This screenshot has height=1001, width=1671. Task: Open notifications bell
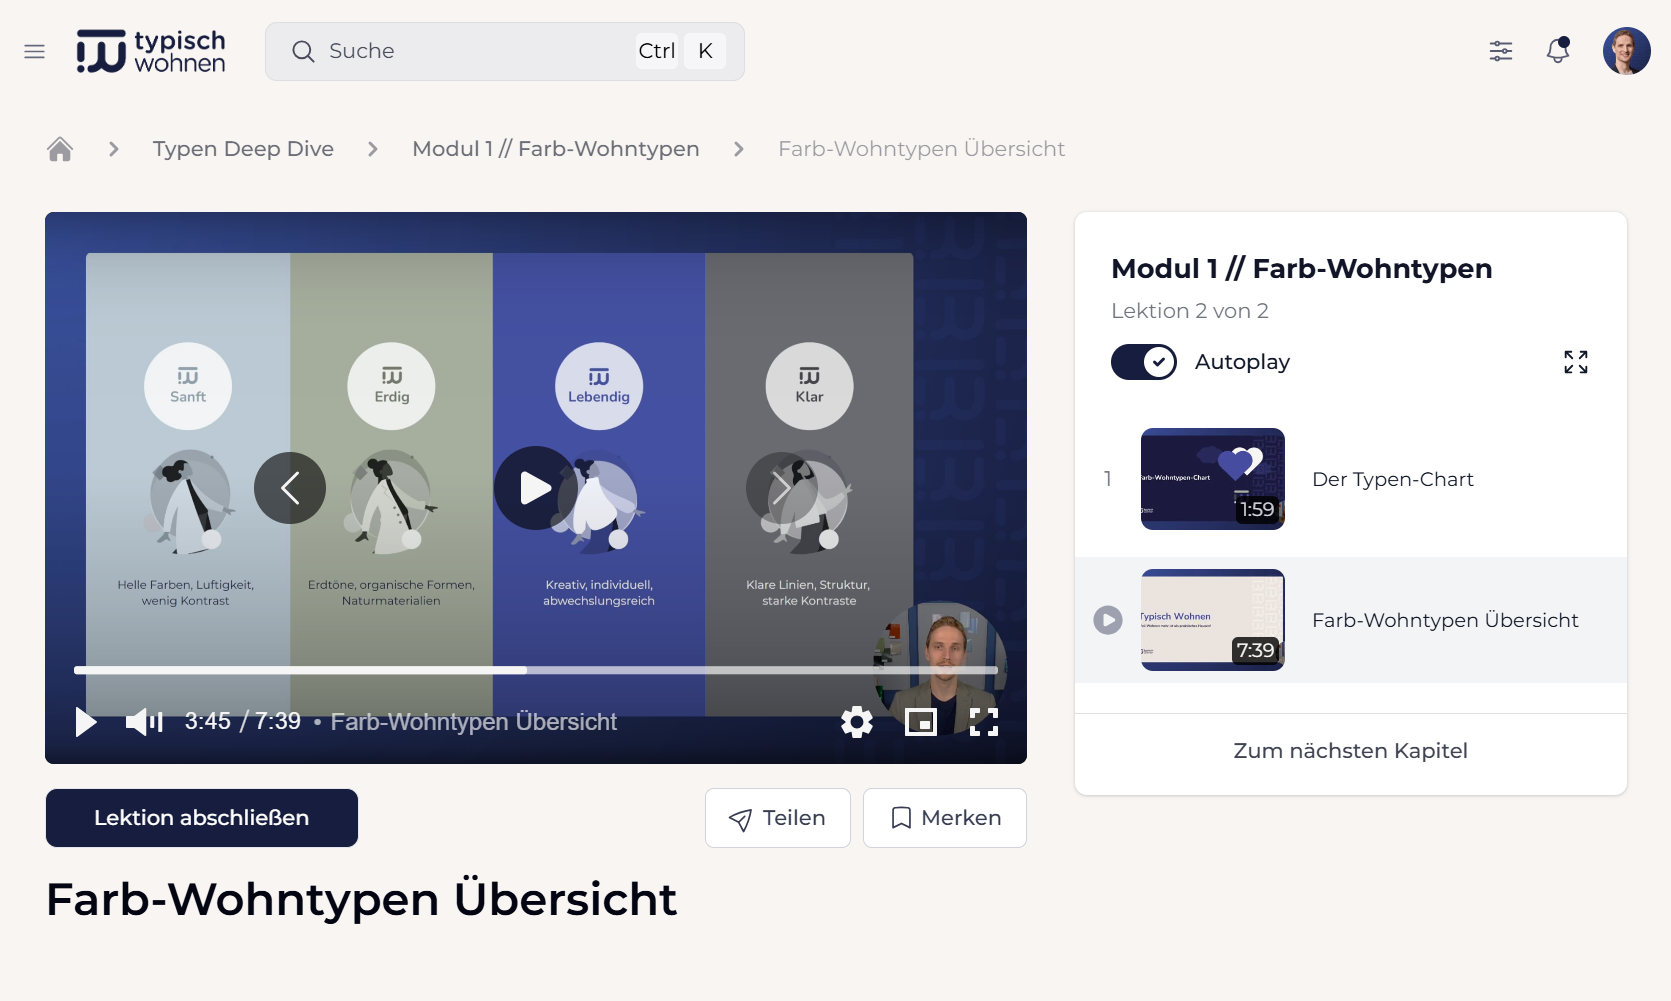1557,51
